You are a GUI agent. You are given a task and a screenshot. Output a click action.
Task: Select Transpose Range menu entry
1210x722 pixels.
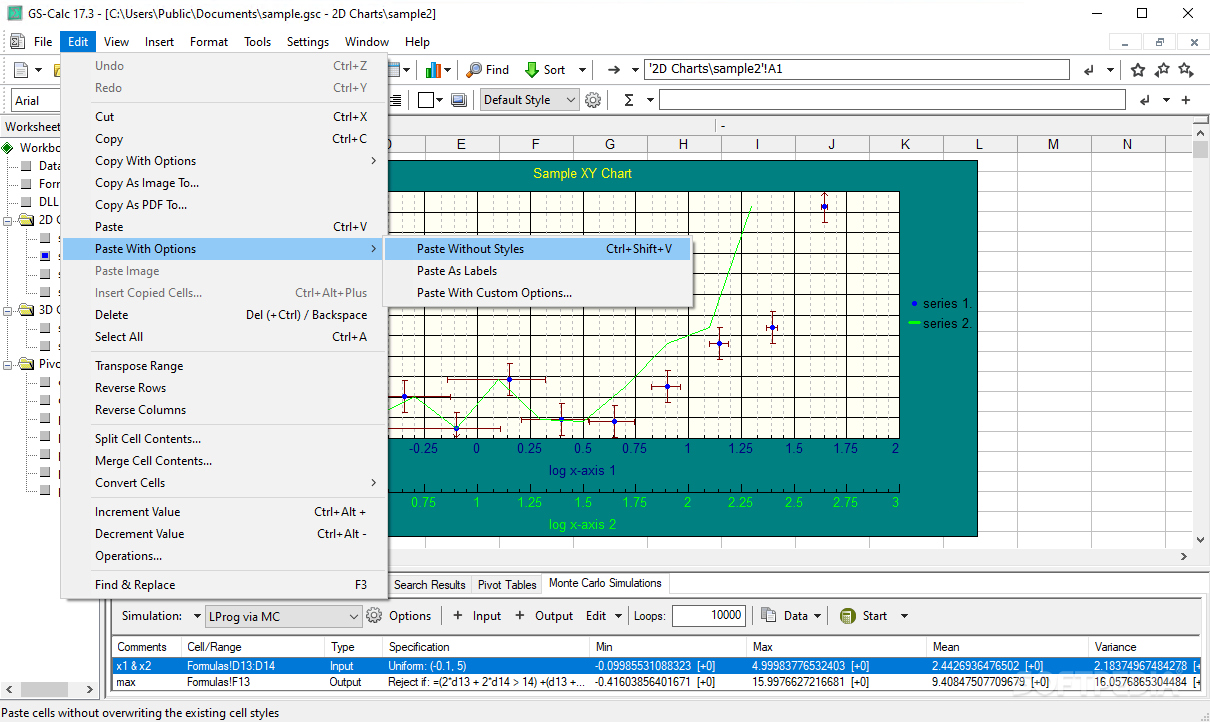tap(224, 366)
